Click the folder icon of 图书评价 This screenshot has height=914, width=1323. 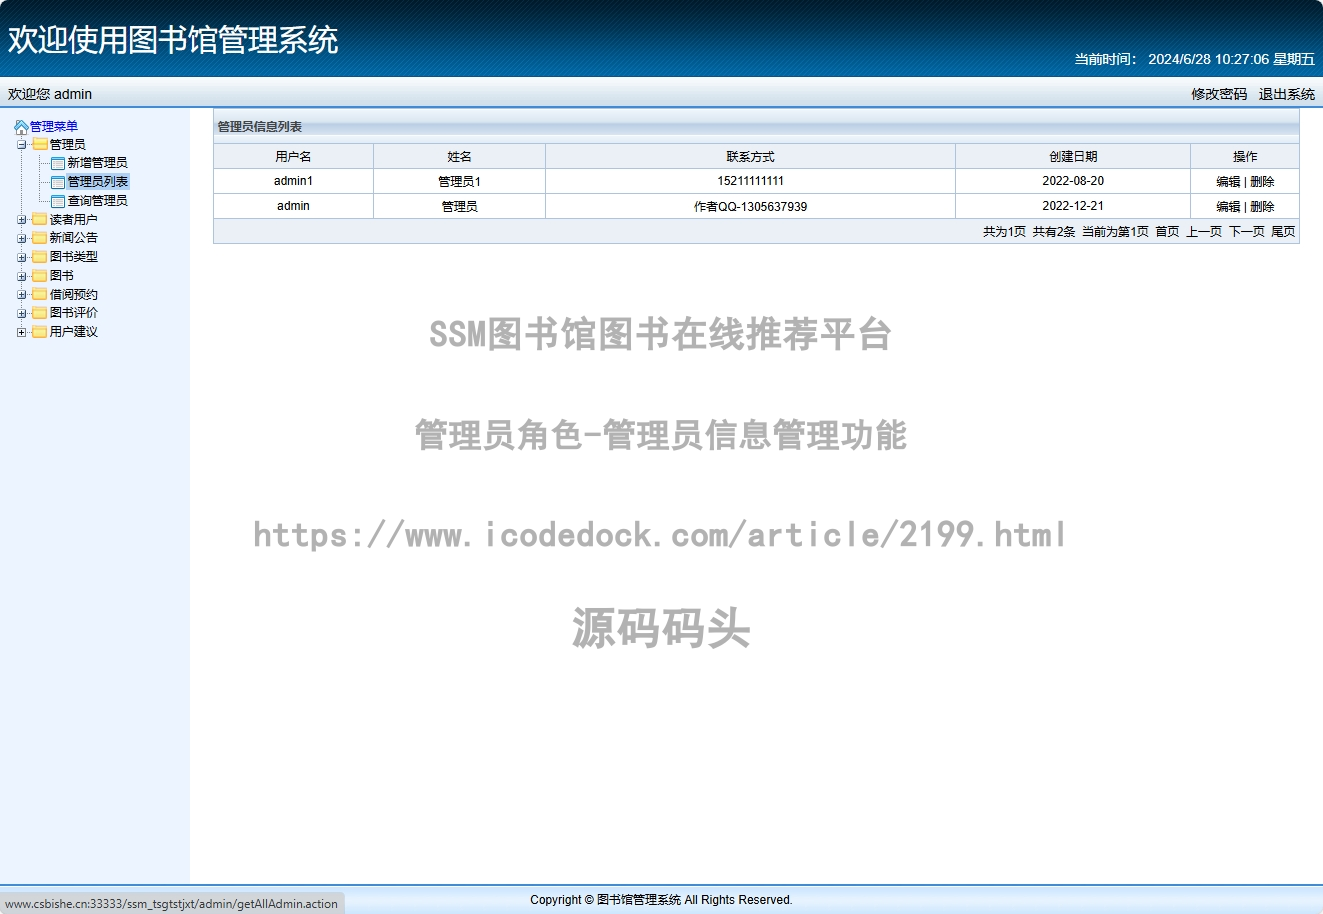coord(40,313)
